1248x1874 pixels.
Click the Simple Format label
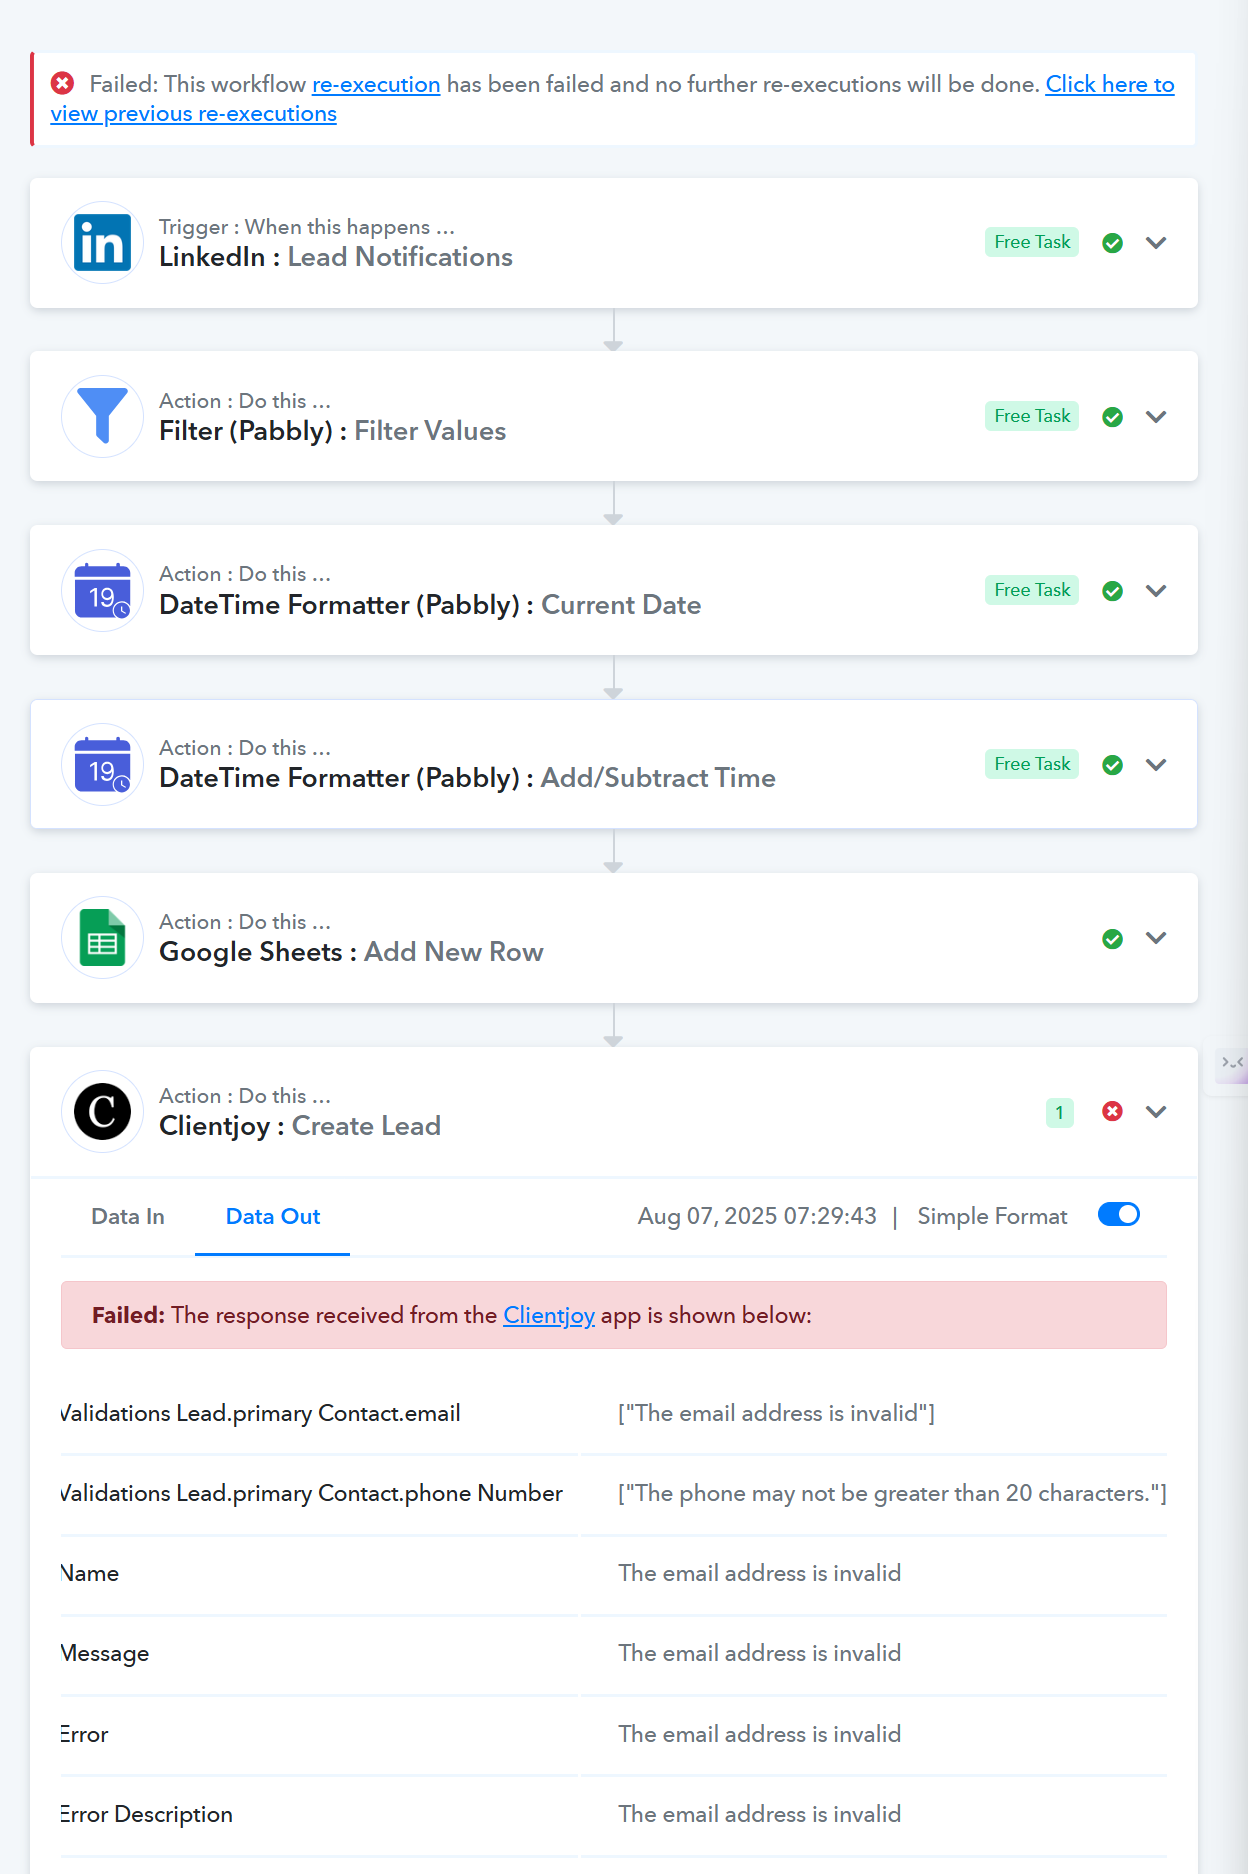992,1216
